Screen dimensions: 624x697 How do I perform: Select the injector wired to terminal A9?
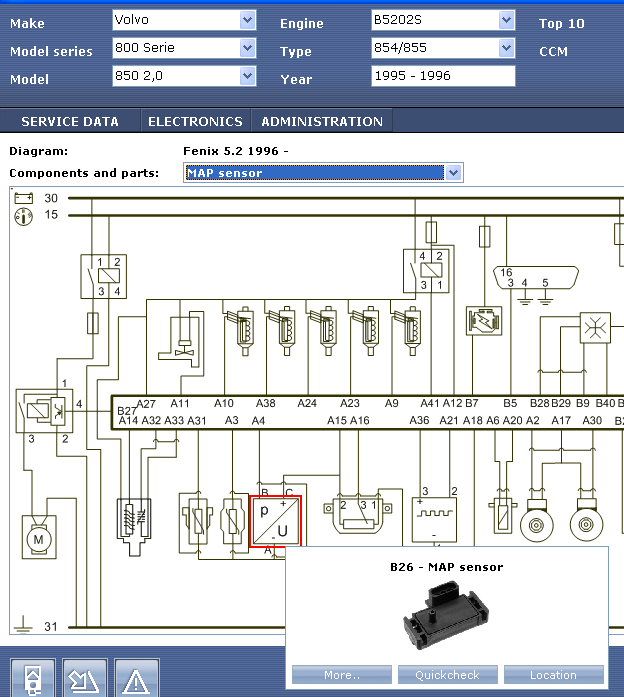click(x=408, y=330)
